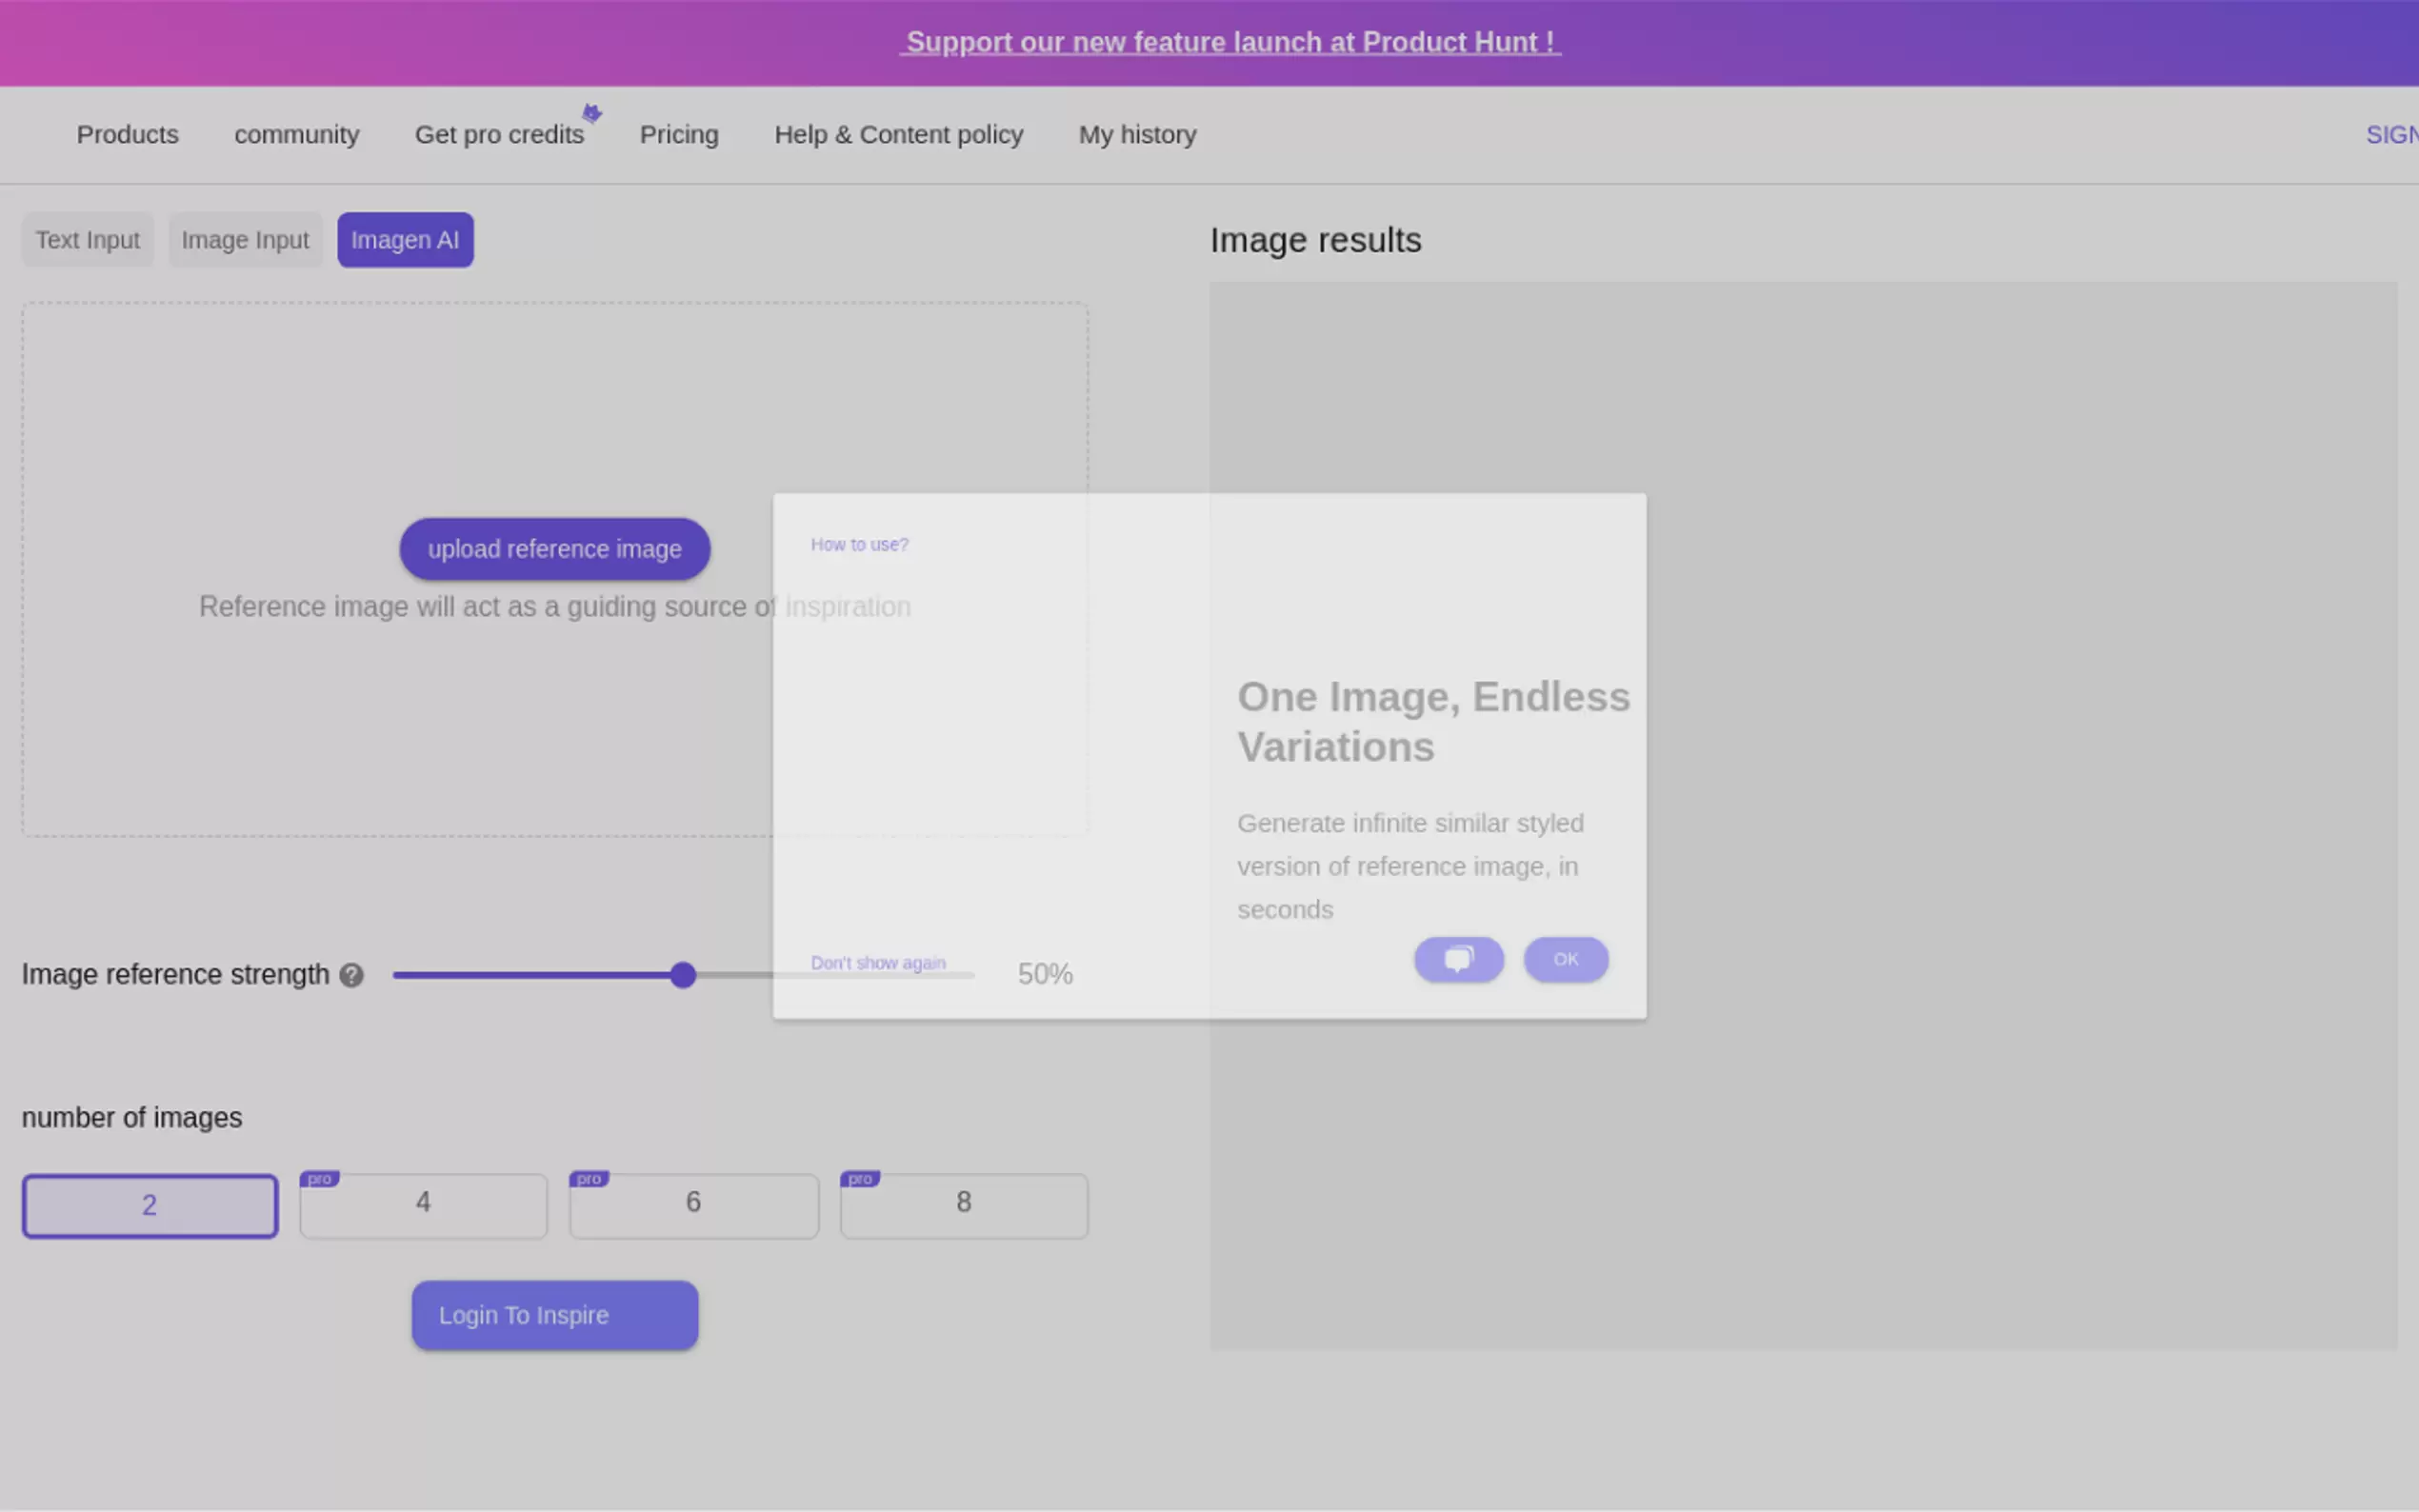
Task: Click the help question mark next to reference strength
Action: point(351,975)
